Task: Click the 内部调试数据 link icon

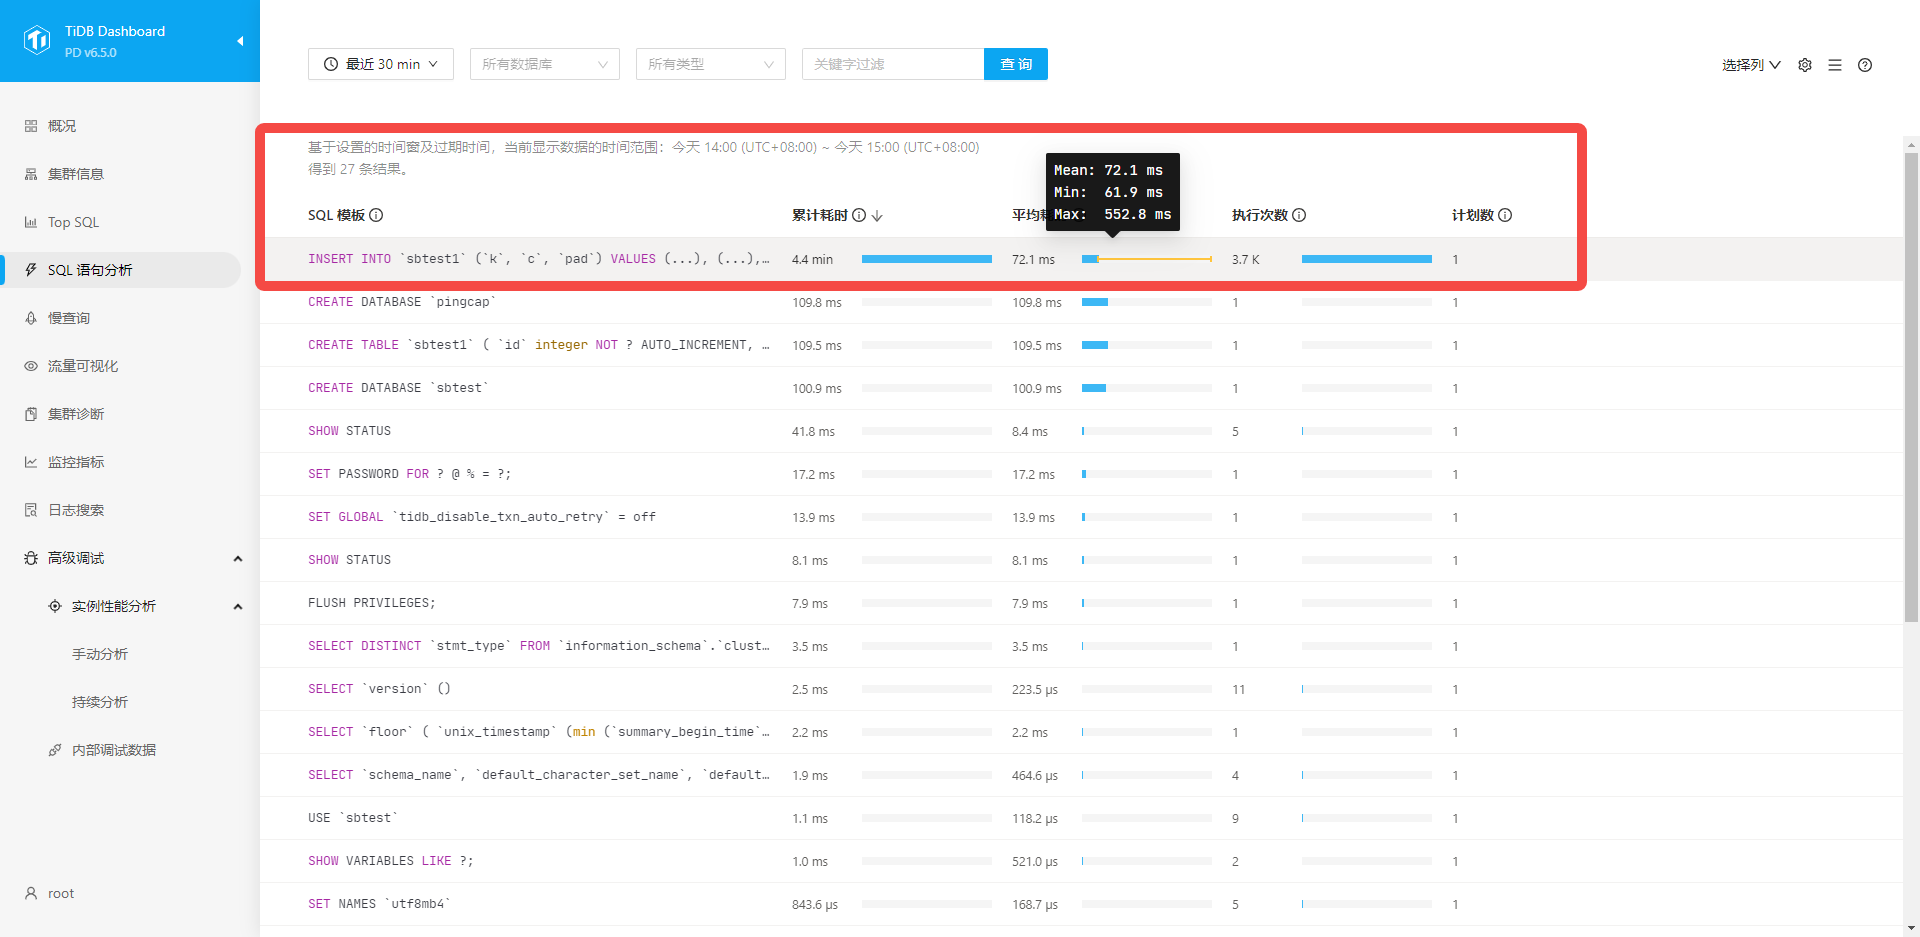Action: pyautogui.click(x=55, y=750)
